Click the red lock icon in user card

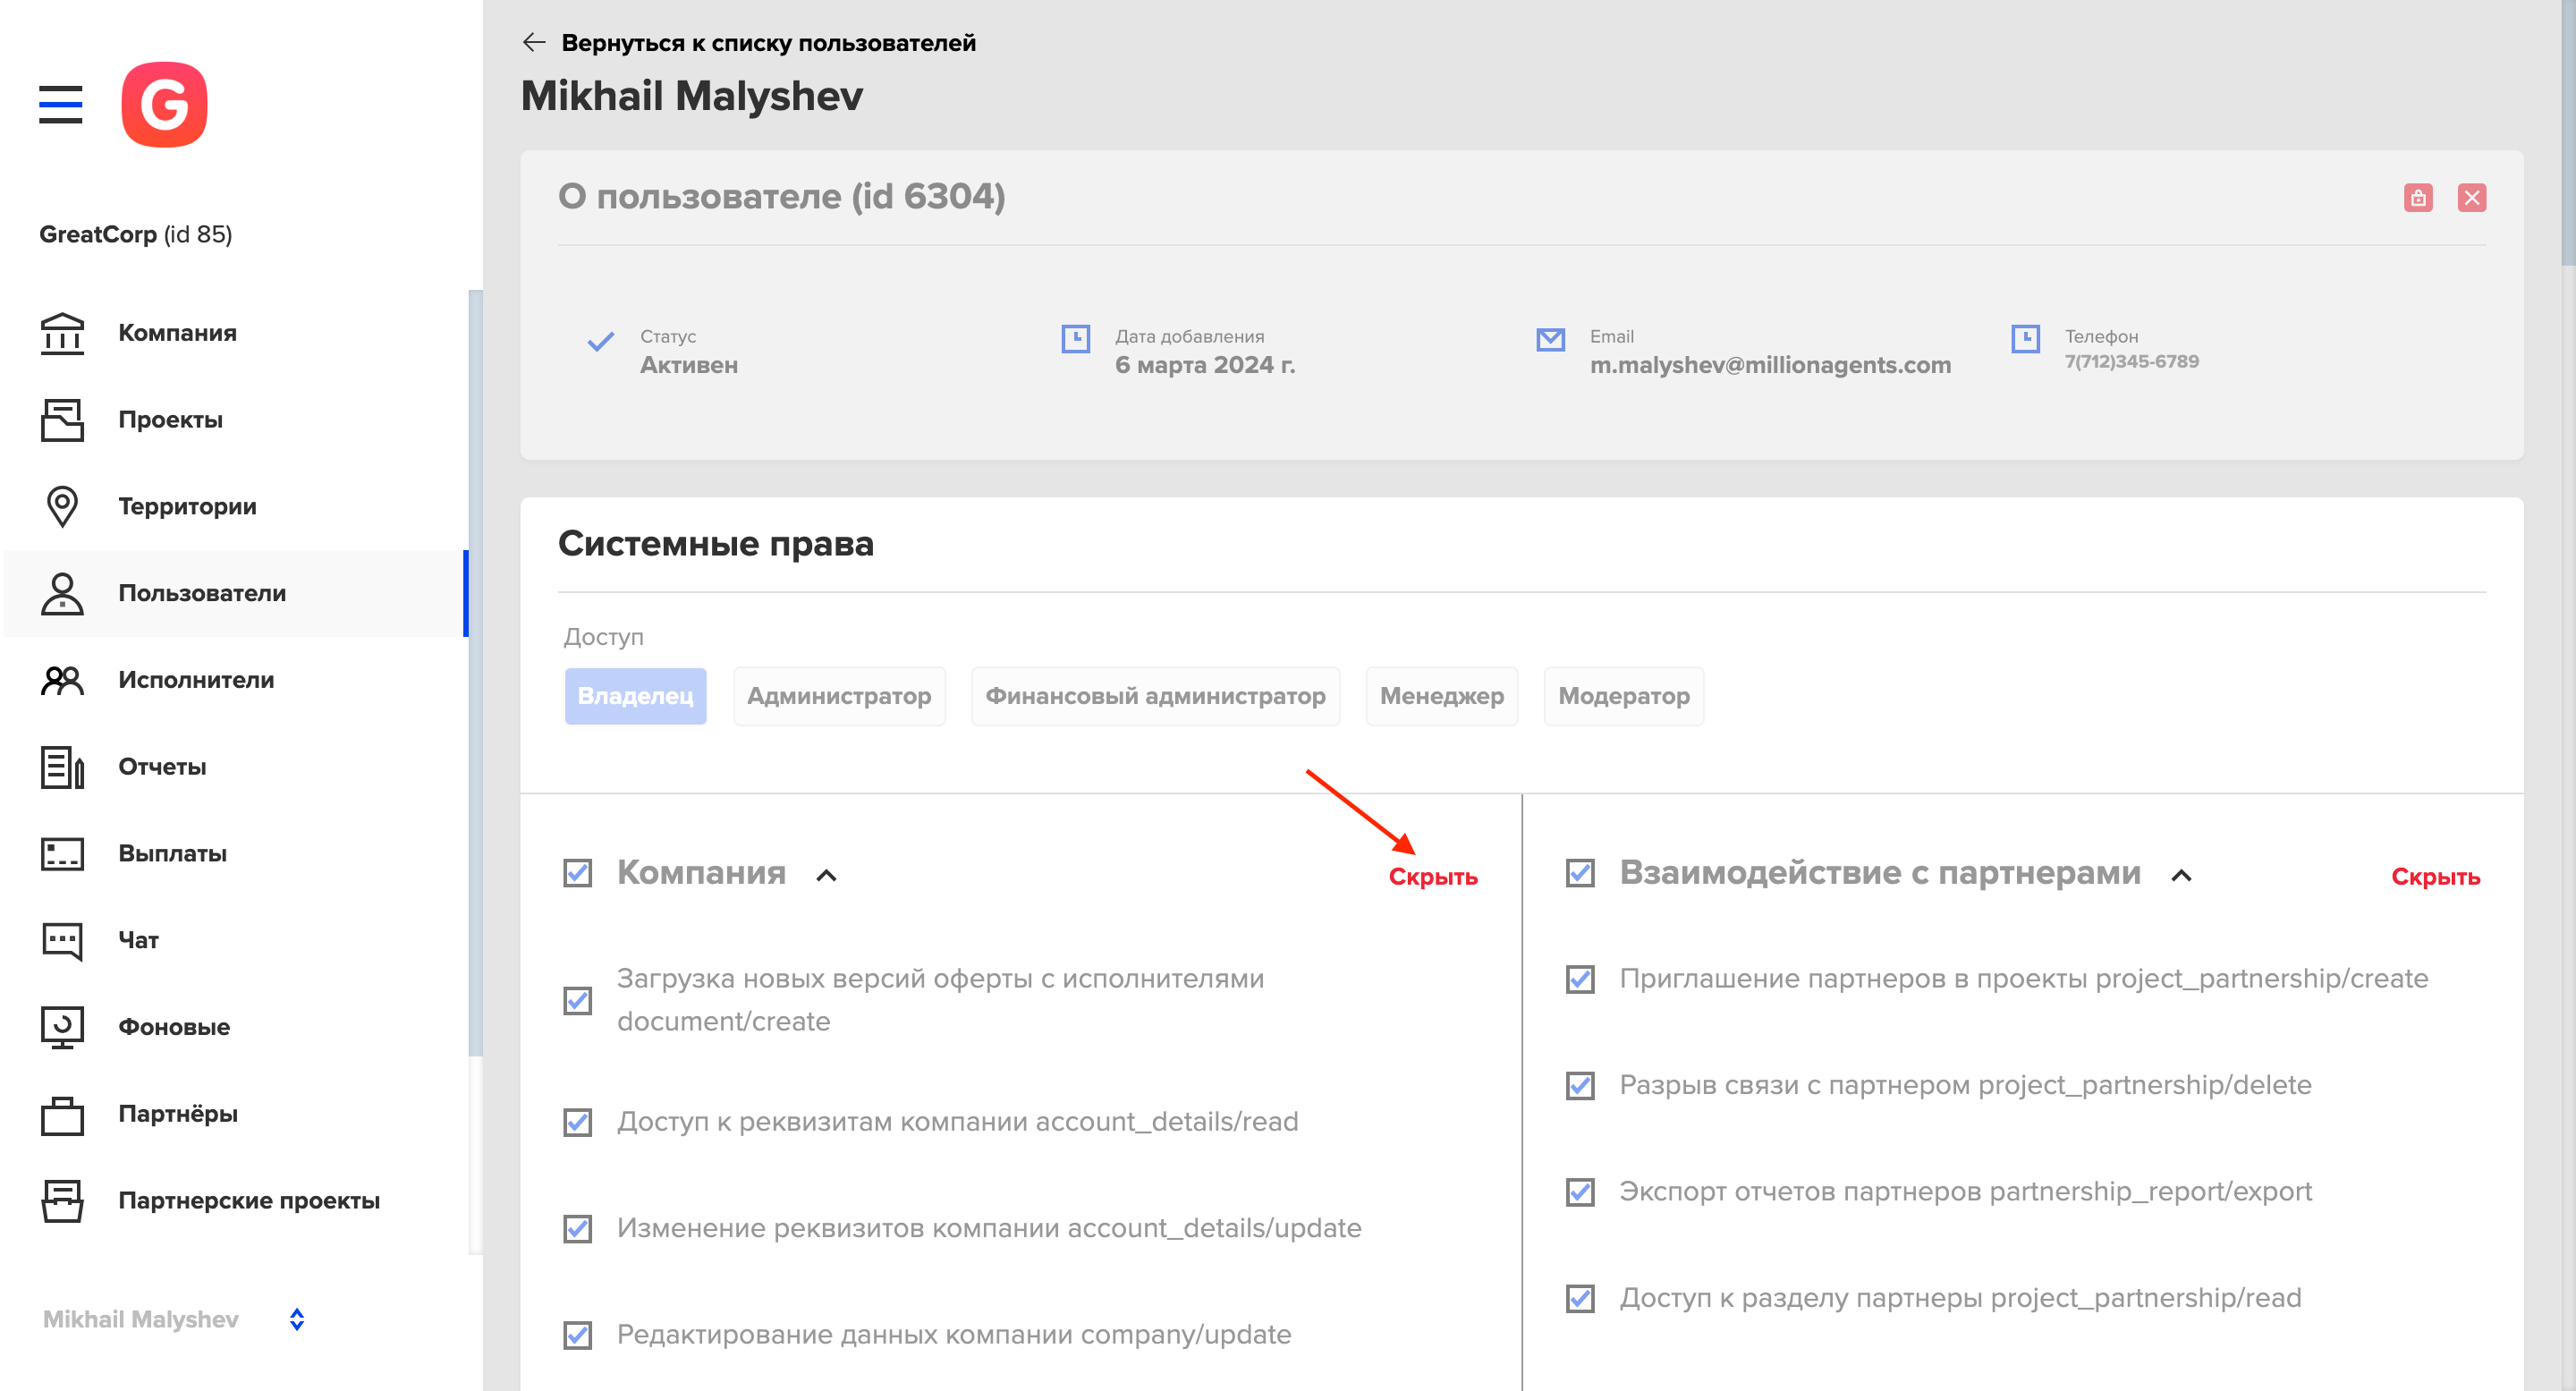tap(2418, 197)
